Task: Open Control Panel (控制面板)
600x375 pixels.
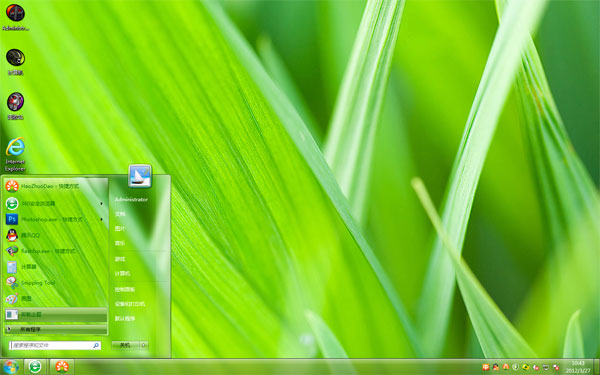Action: [125, 290]
